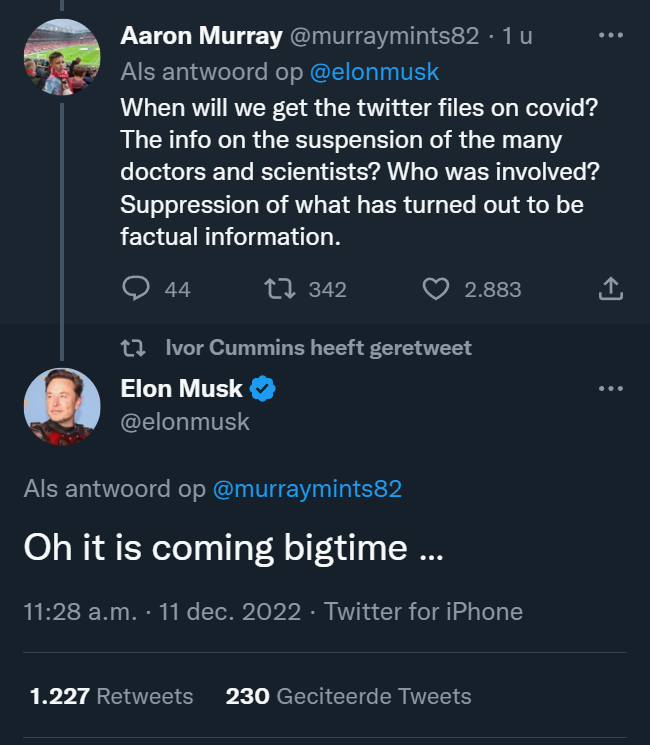Click Elon Musk's verified badge
This screenshot has height=745, width=650.
(x=262, y=388)
